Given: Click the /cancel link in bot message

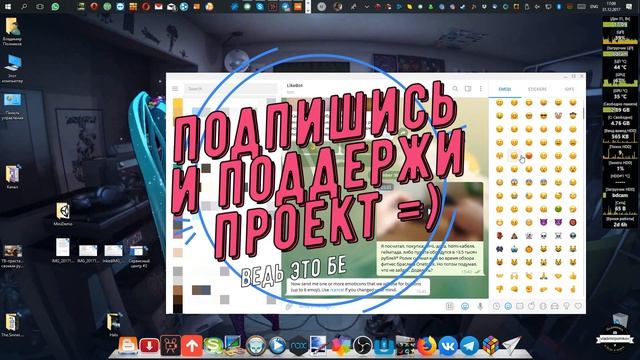Looking at the screenshot, I should pyautogui.click(x=337, y=289).
